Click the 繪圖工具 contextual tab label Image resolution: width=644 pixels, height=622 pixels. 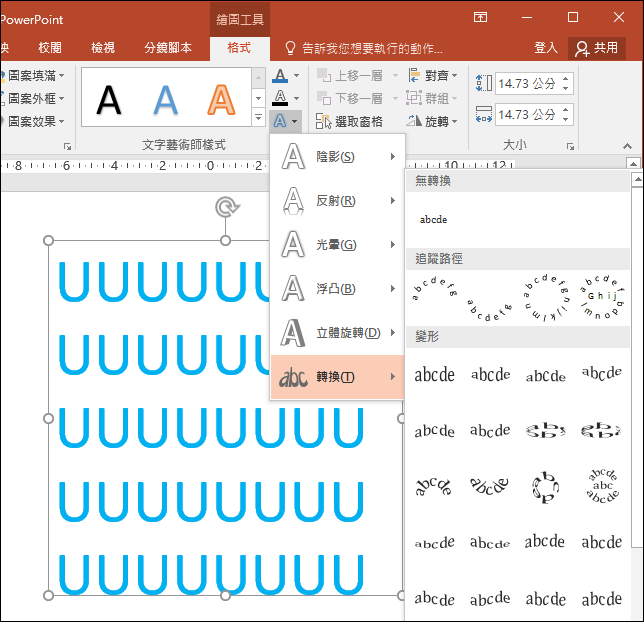[240, 19]
